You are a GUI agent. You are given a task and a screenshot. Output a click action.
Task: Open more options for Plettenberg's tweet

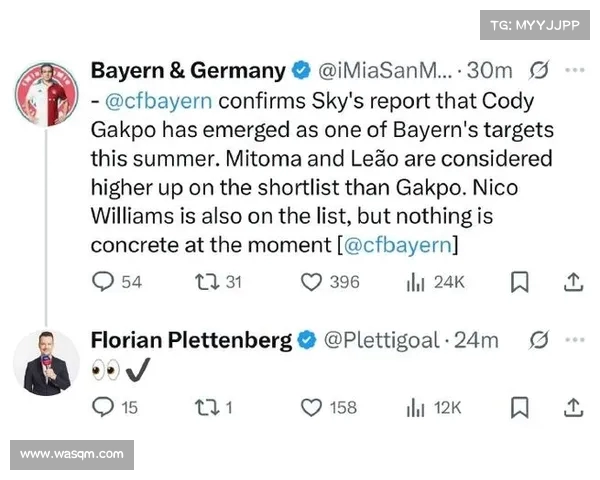(x=575, y=340)
